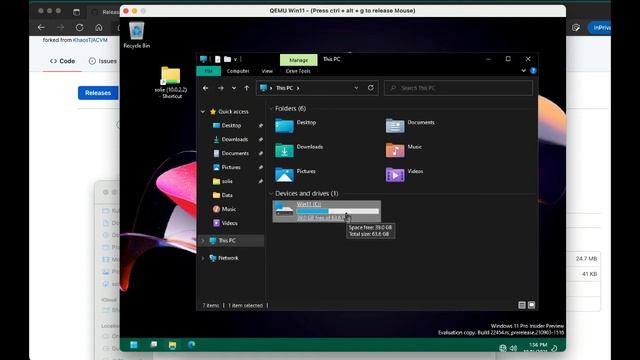Open Microsoft Edge from the taskbar

(x=191, y=345)
